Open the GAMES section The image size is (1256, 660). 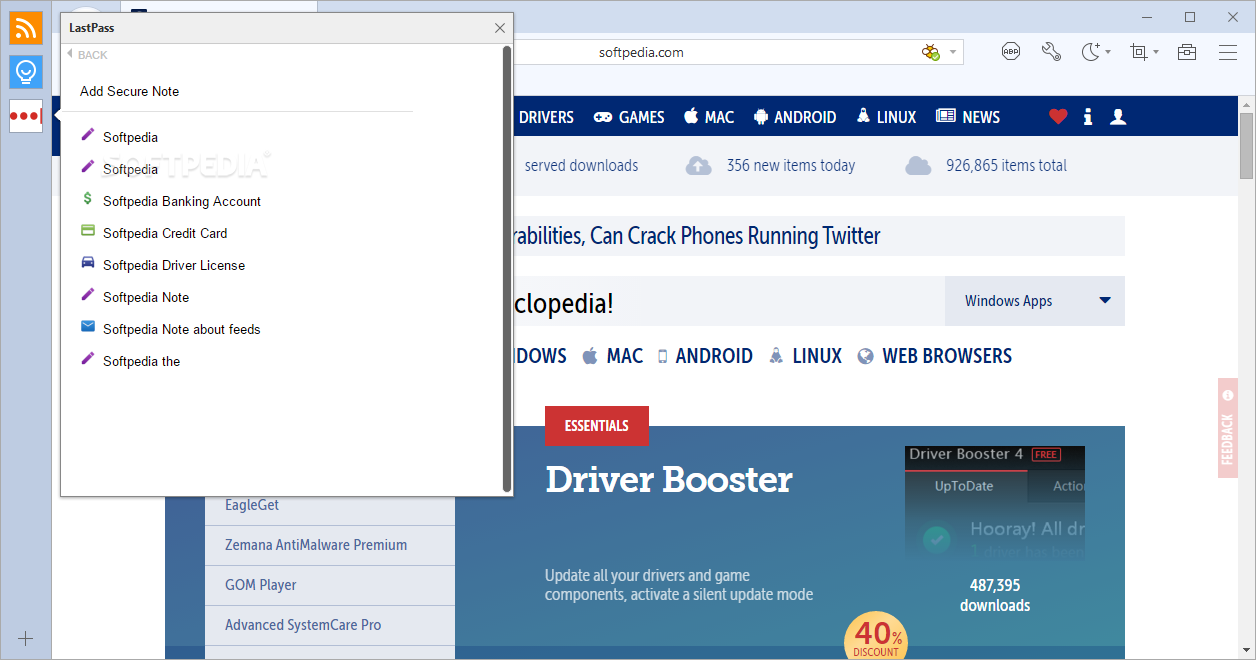pos(629,117)
